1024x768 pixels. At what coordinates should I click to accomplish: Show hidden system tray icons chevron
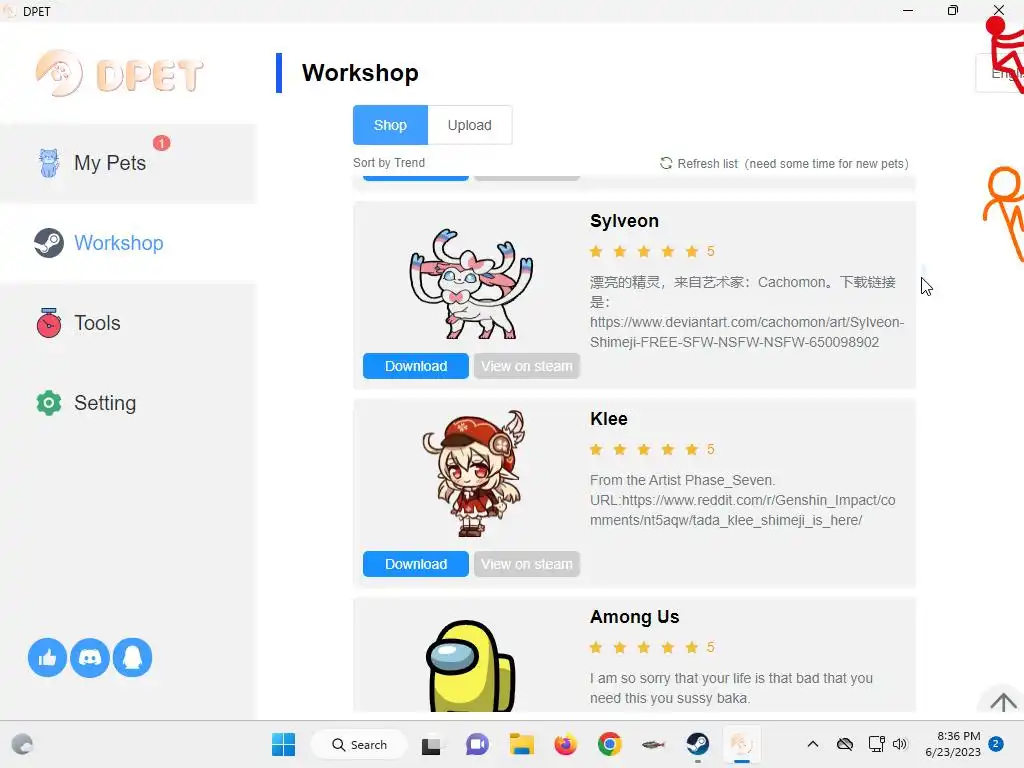click(812, 744)
